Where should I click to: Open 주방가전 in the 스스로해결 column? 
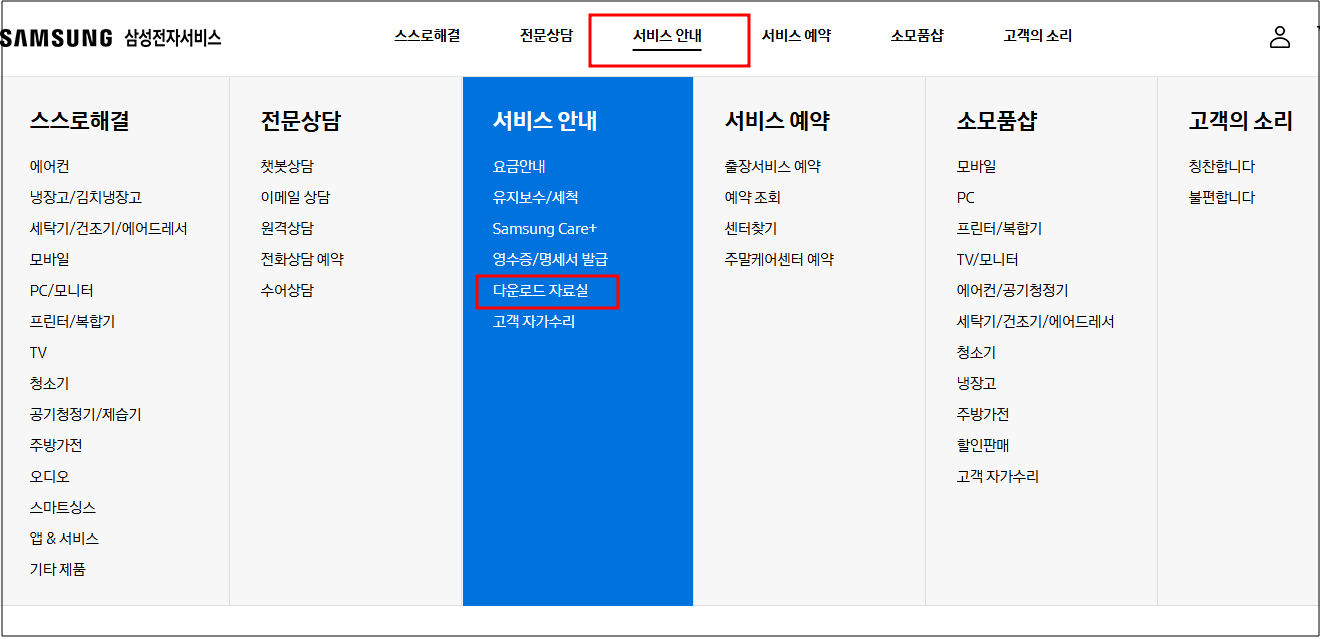click(x=56, y=446)
